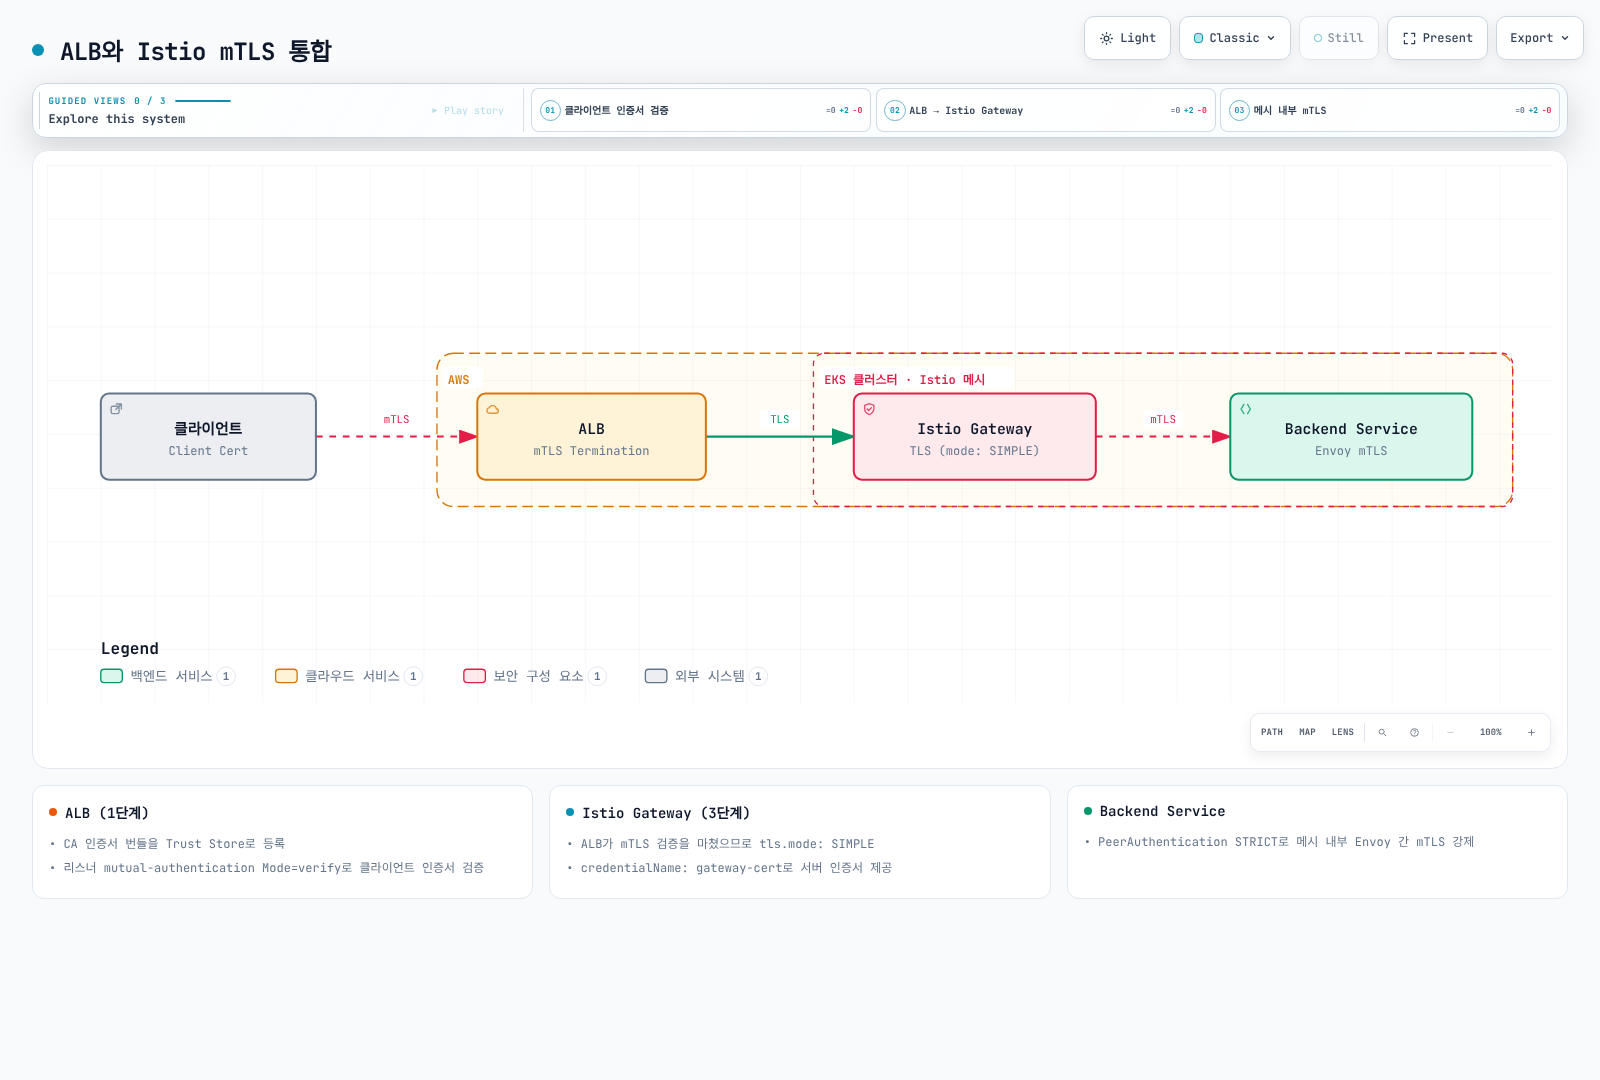This screenshot has width=1600, height=1080.
Task: Select guided view 02 ALB → Istio Gateway
Action: tap(1045, 110)
